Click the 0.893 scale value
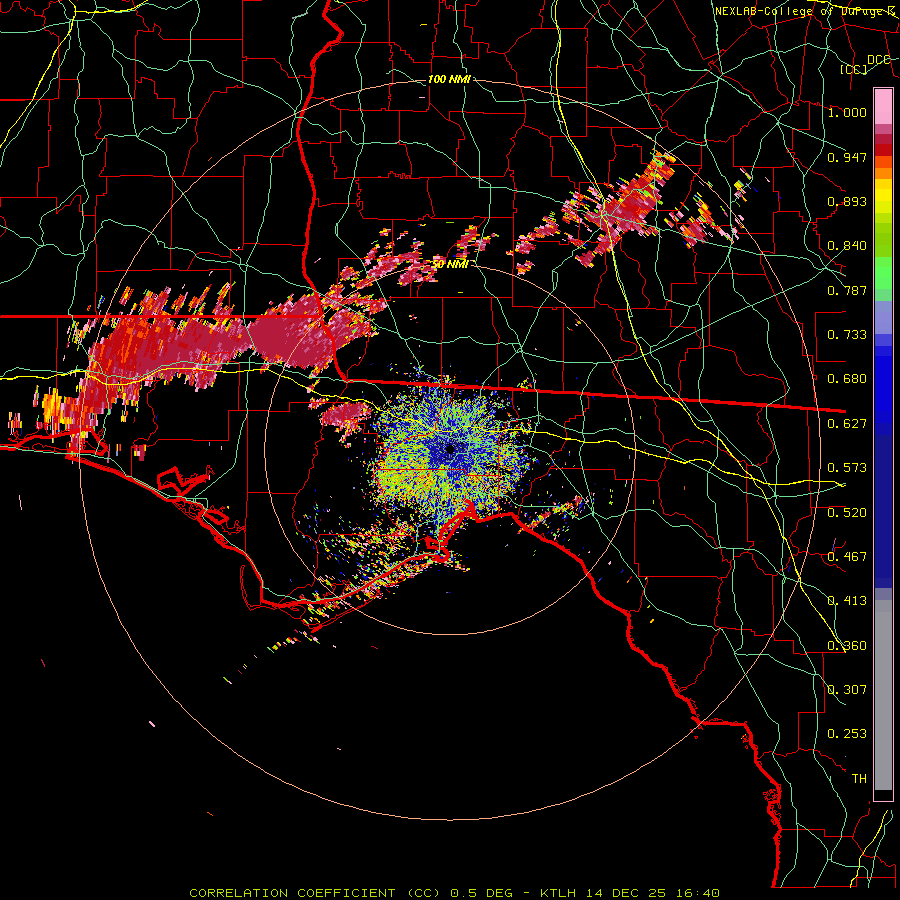The image size is (900, 900). pos(847,201)
